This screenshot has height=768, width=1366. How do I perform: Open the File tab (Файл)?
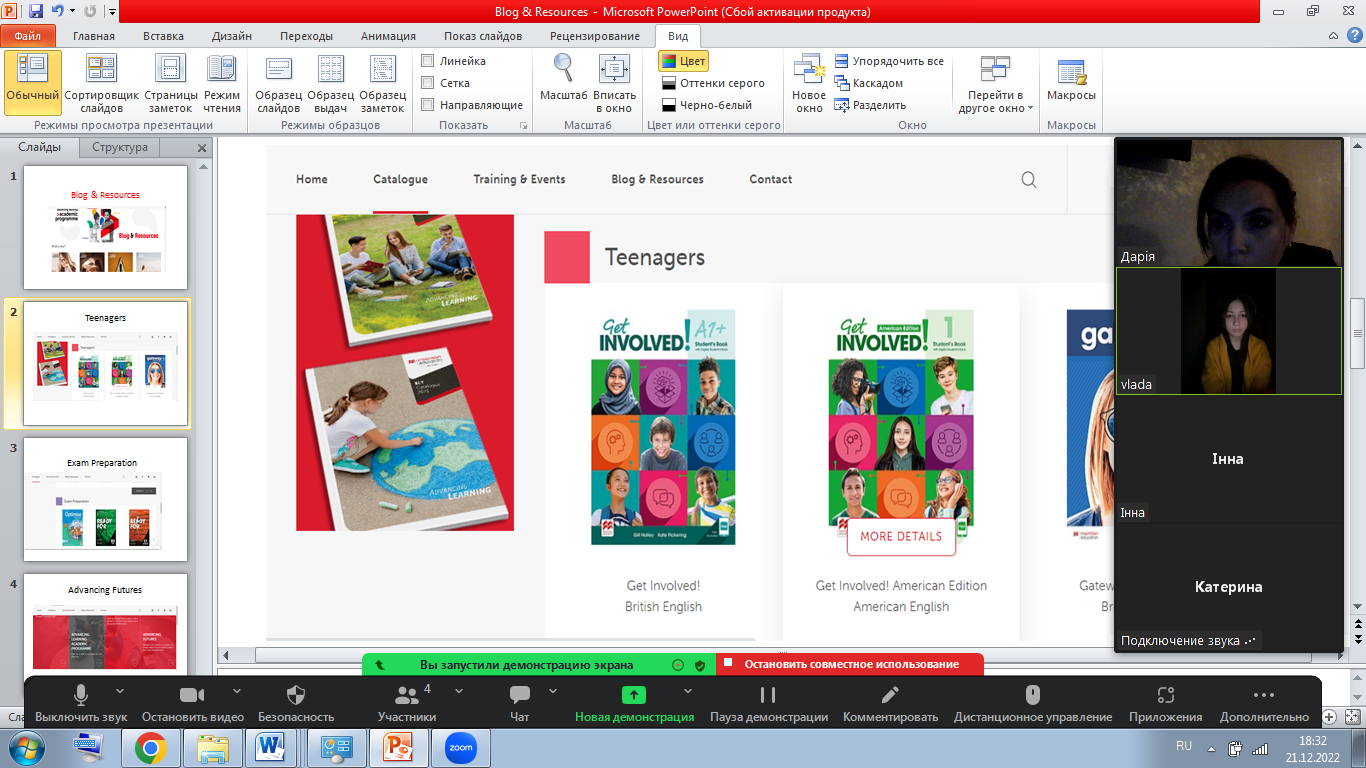(28, 36)
